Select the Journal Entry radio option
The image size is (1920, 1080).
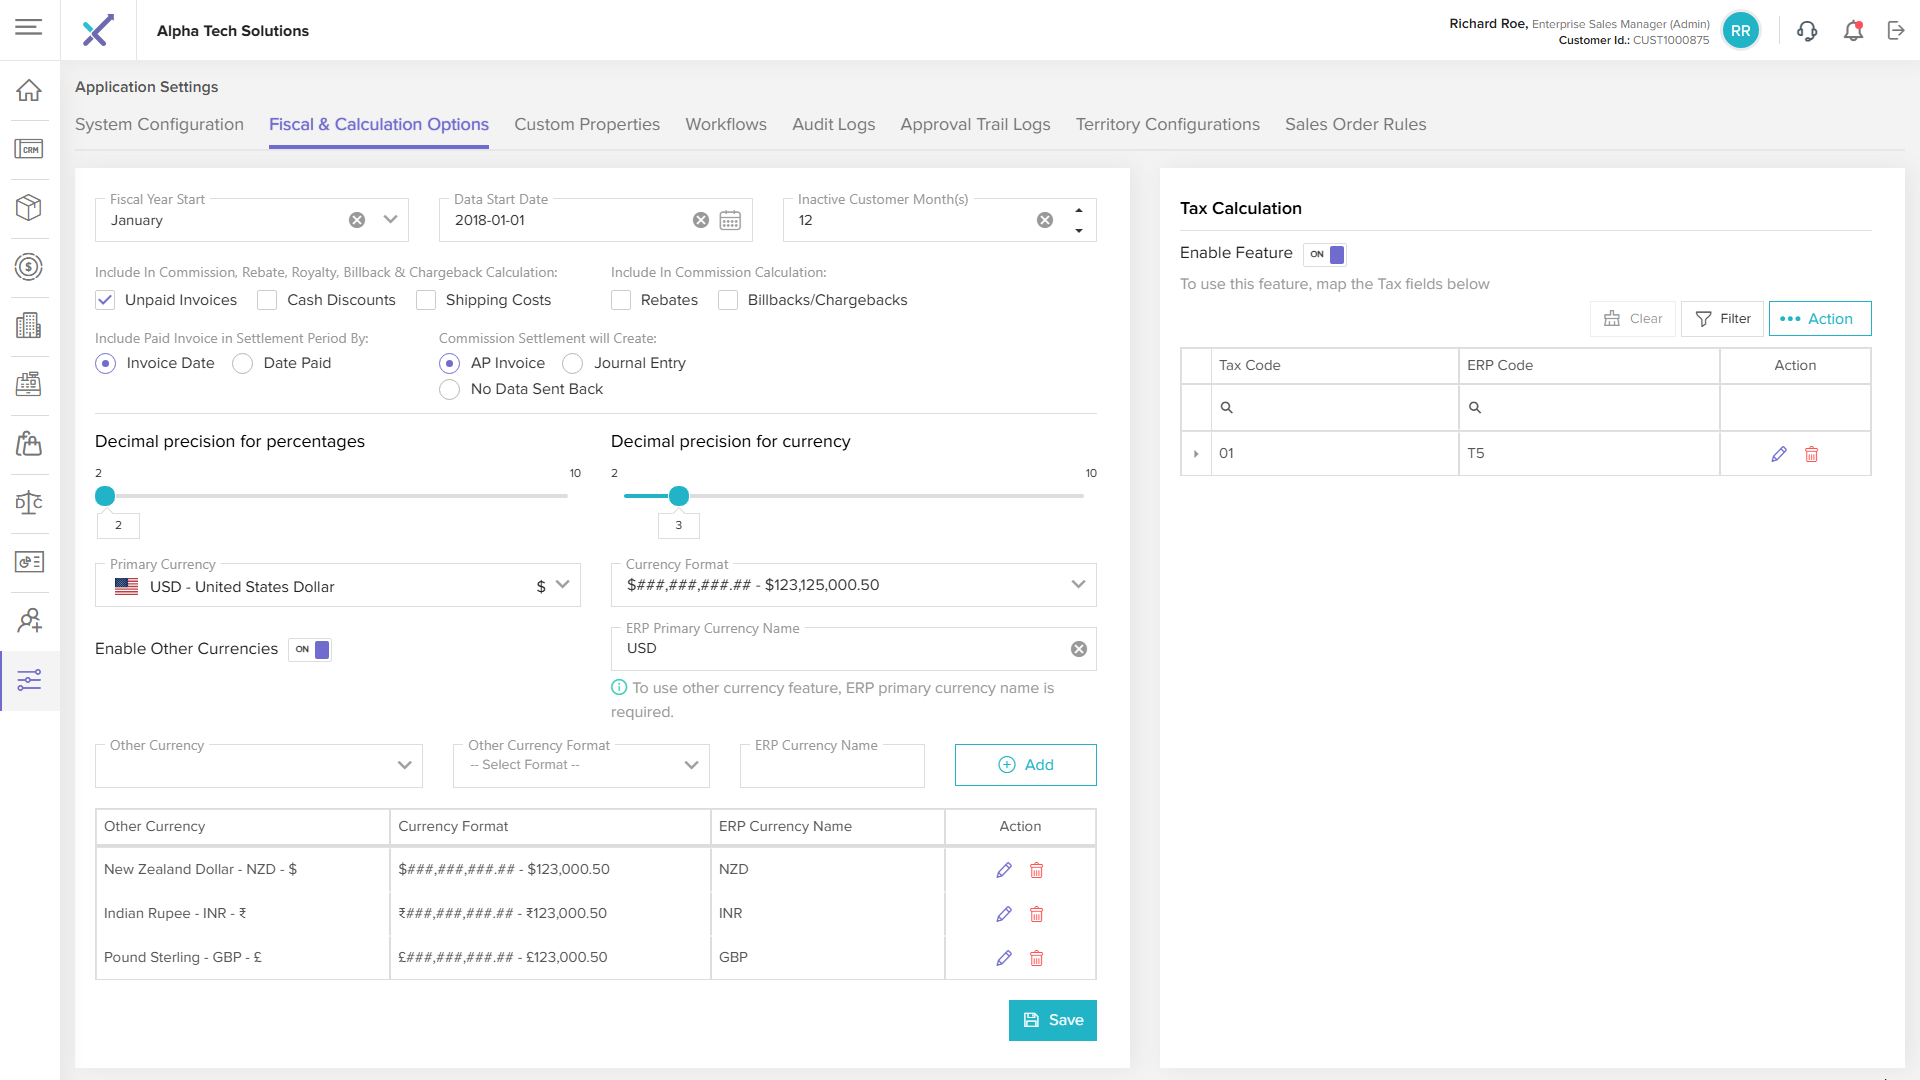pyautogui.click(x=573, y=363)
